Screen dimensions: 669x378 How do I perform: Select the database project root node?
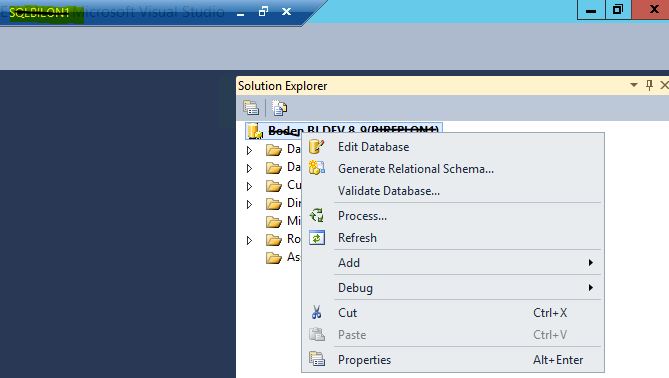pyautogui.click(x=344, y=130)
